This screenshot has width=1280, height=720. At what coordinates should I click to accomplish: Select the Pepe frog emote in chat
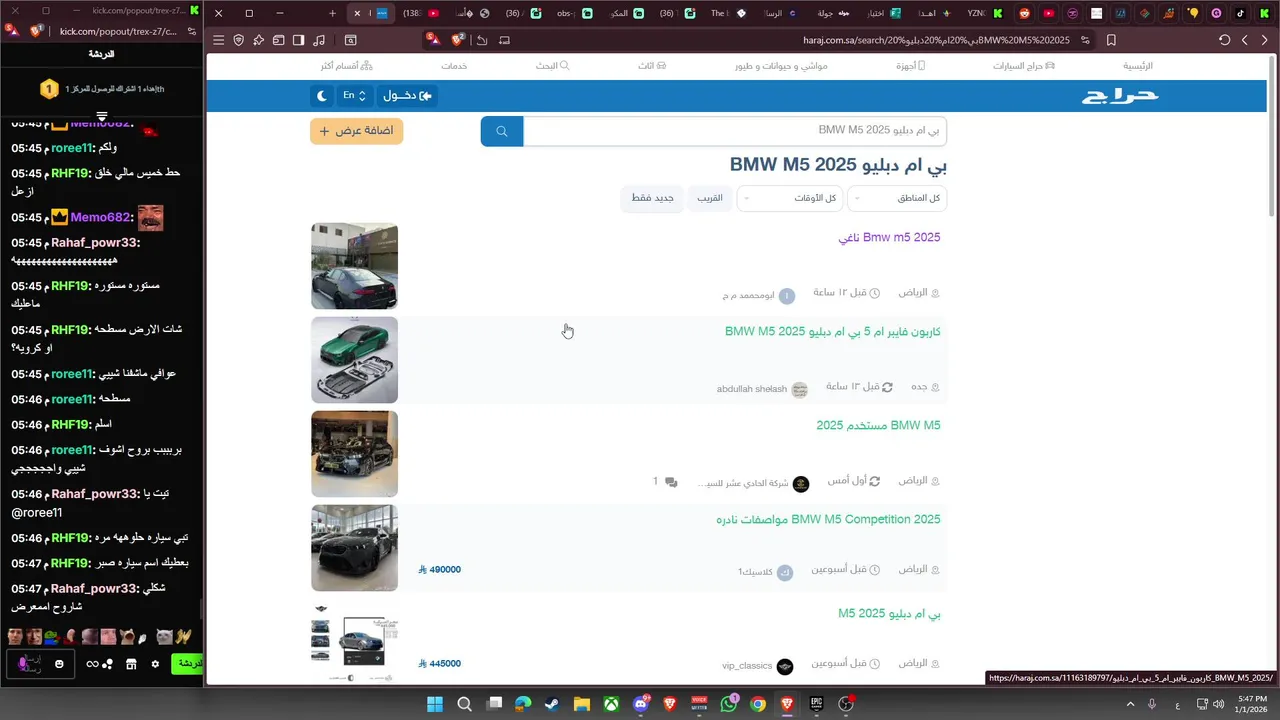coord(53,637)
